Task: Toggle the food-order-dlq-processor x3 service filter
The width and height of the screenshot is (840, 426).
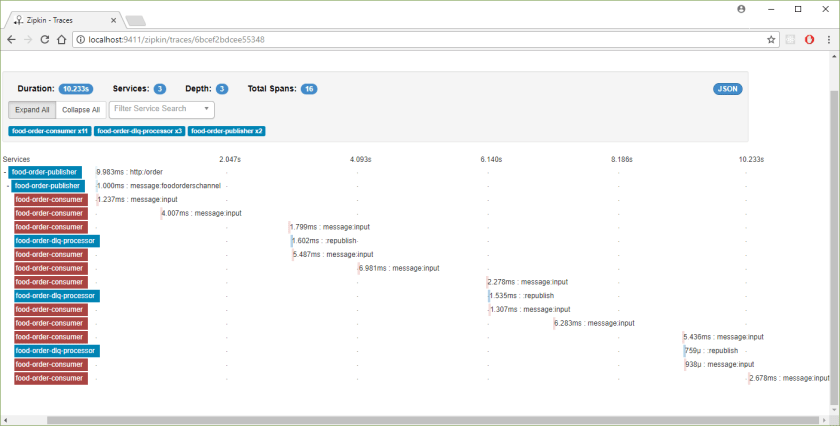Action: tap(139, 131)
